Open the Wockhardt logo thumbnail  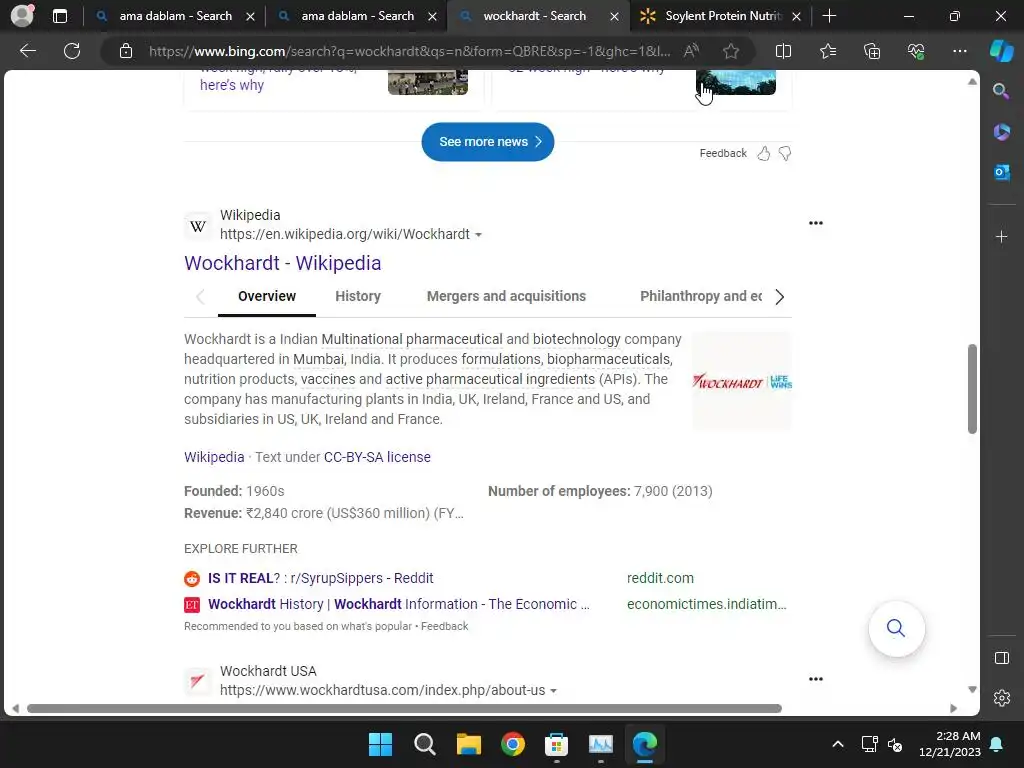point(742,381)
